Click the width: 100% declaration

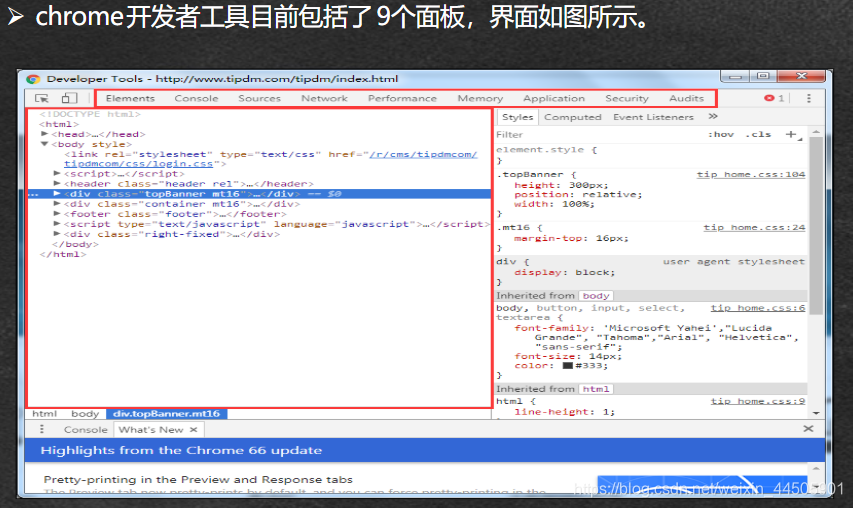pyautogui.click(x=554, y=204)
